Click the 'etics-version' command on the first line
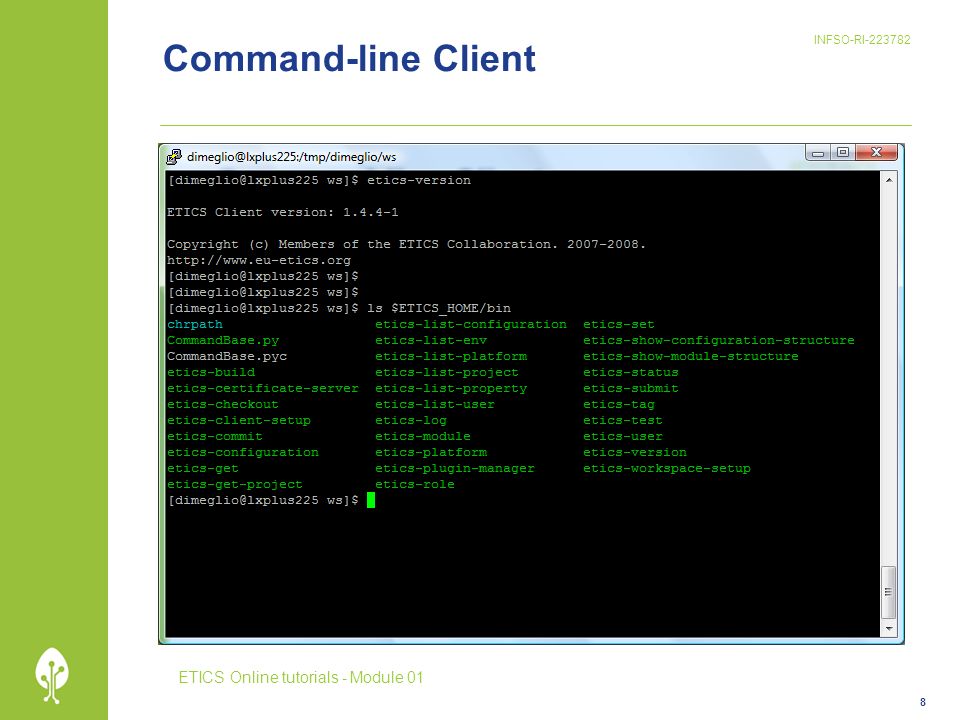 point(419,180)
